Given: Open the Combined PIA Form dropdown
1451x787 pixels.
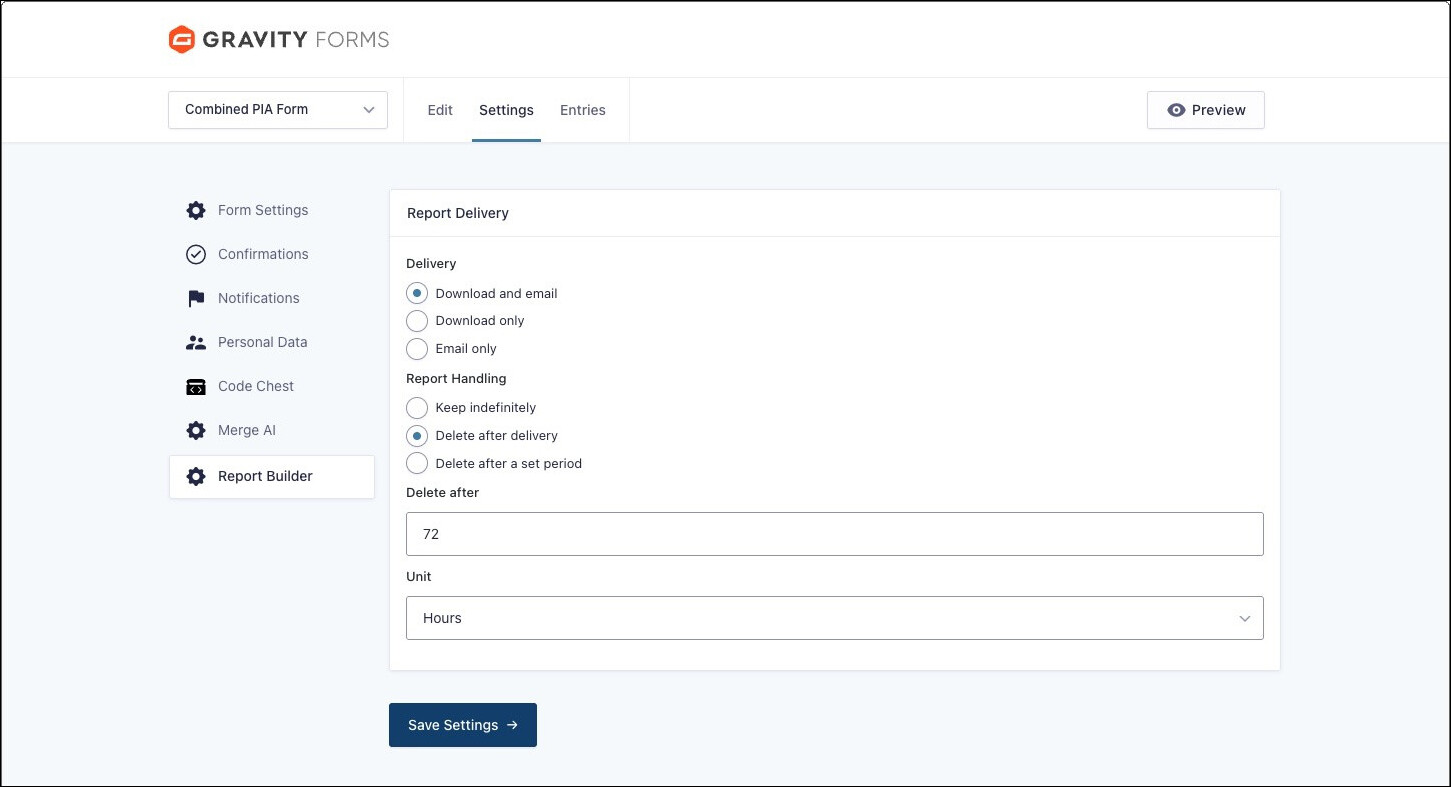Looking at the screenshot, I should [278, 110].
